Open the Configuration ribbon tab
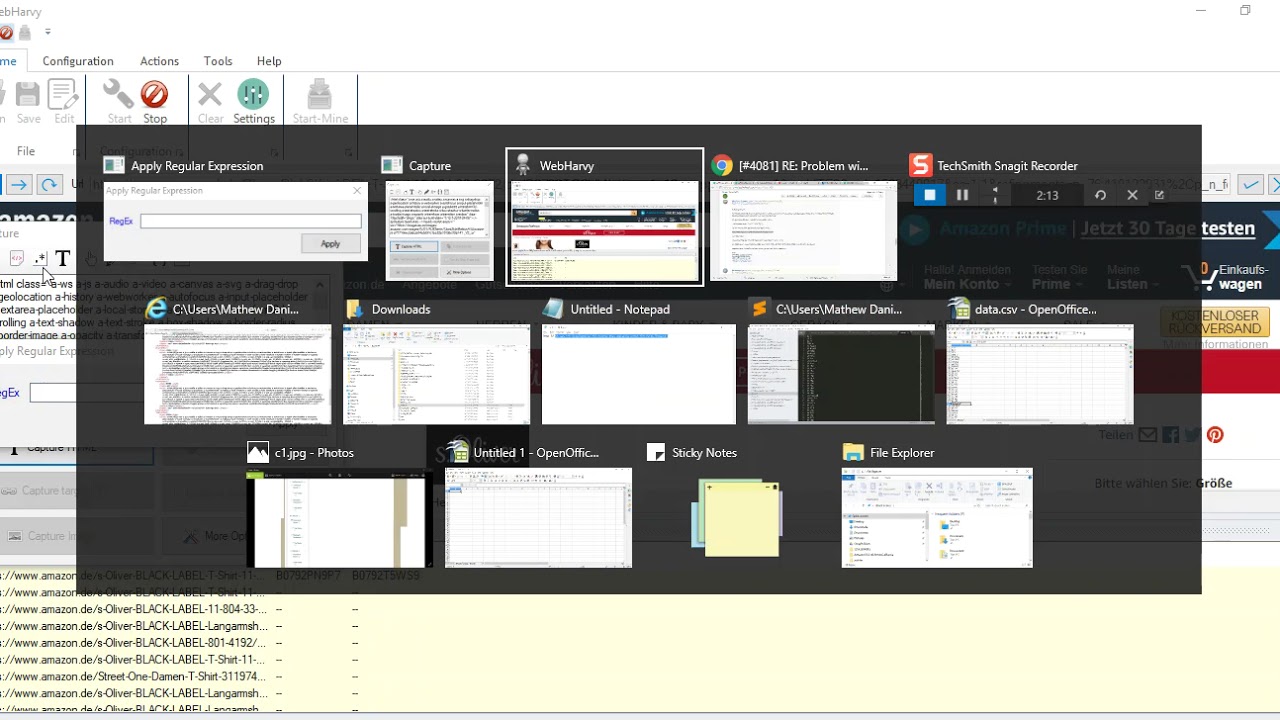1280x720 pixels. (78, 61)
